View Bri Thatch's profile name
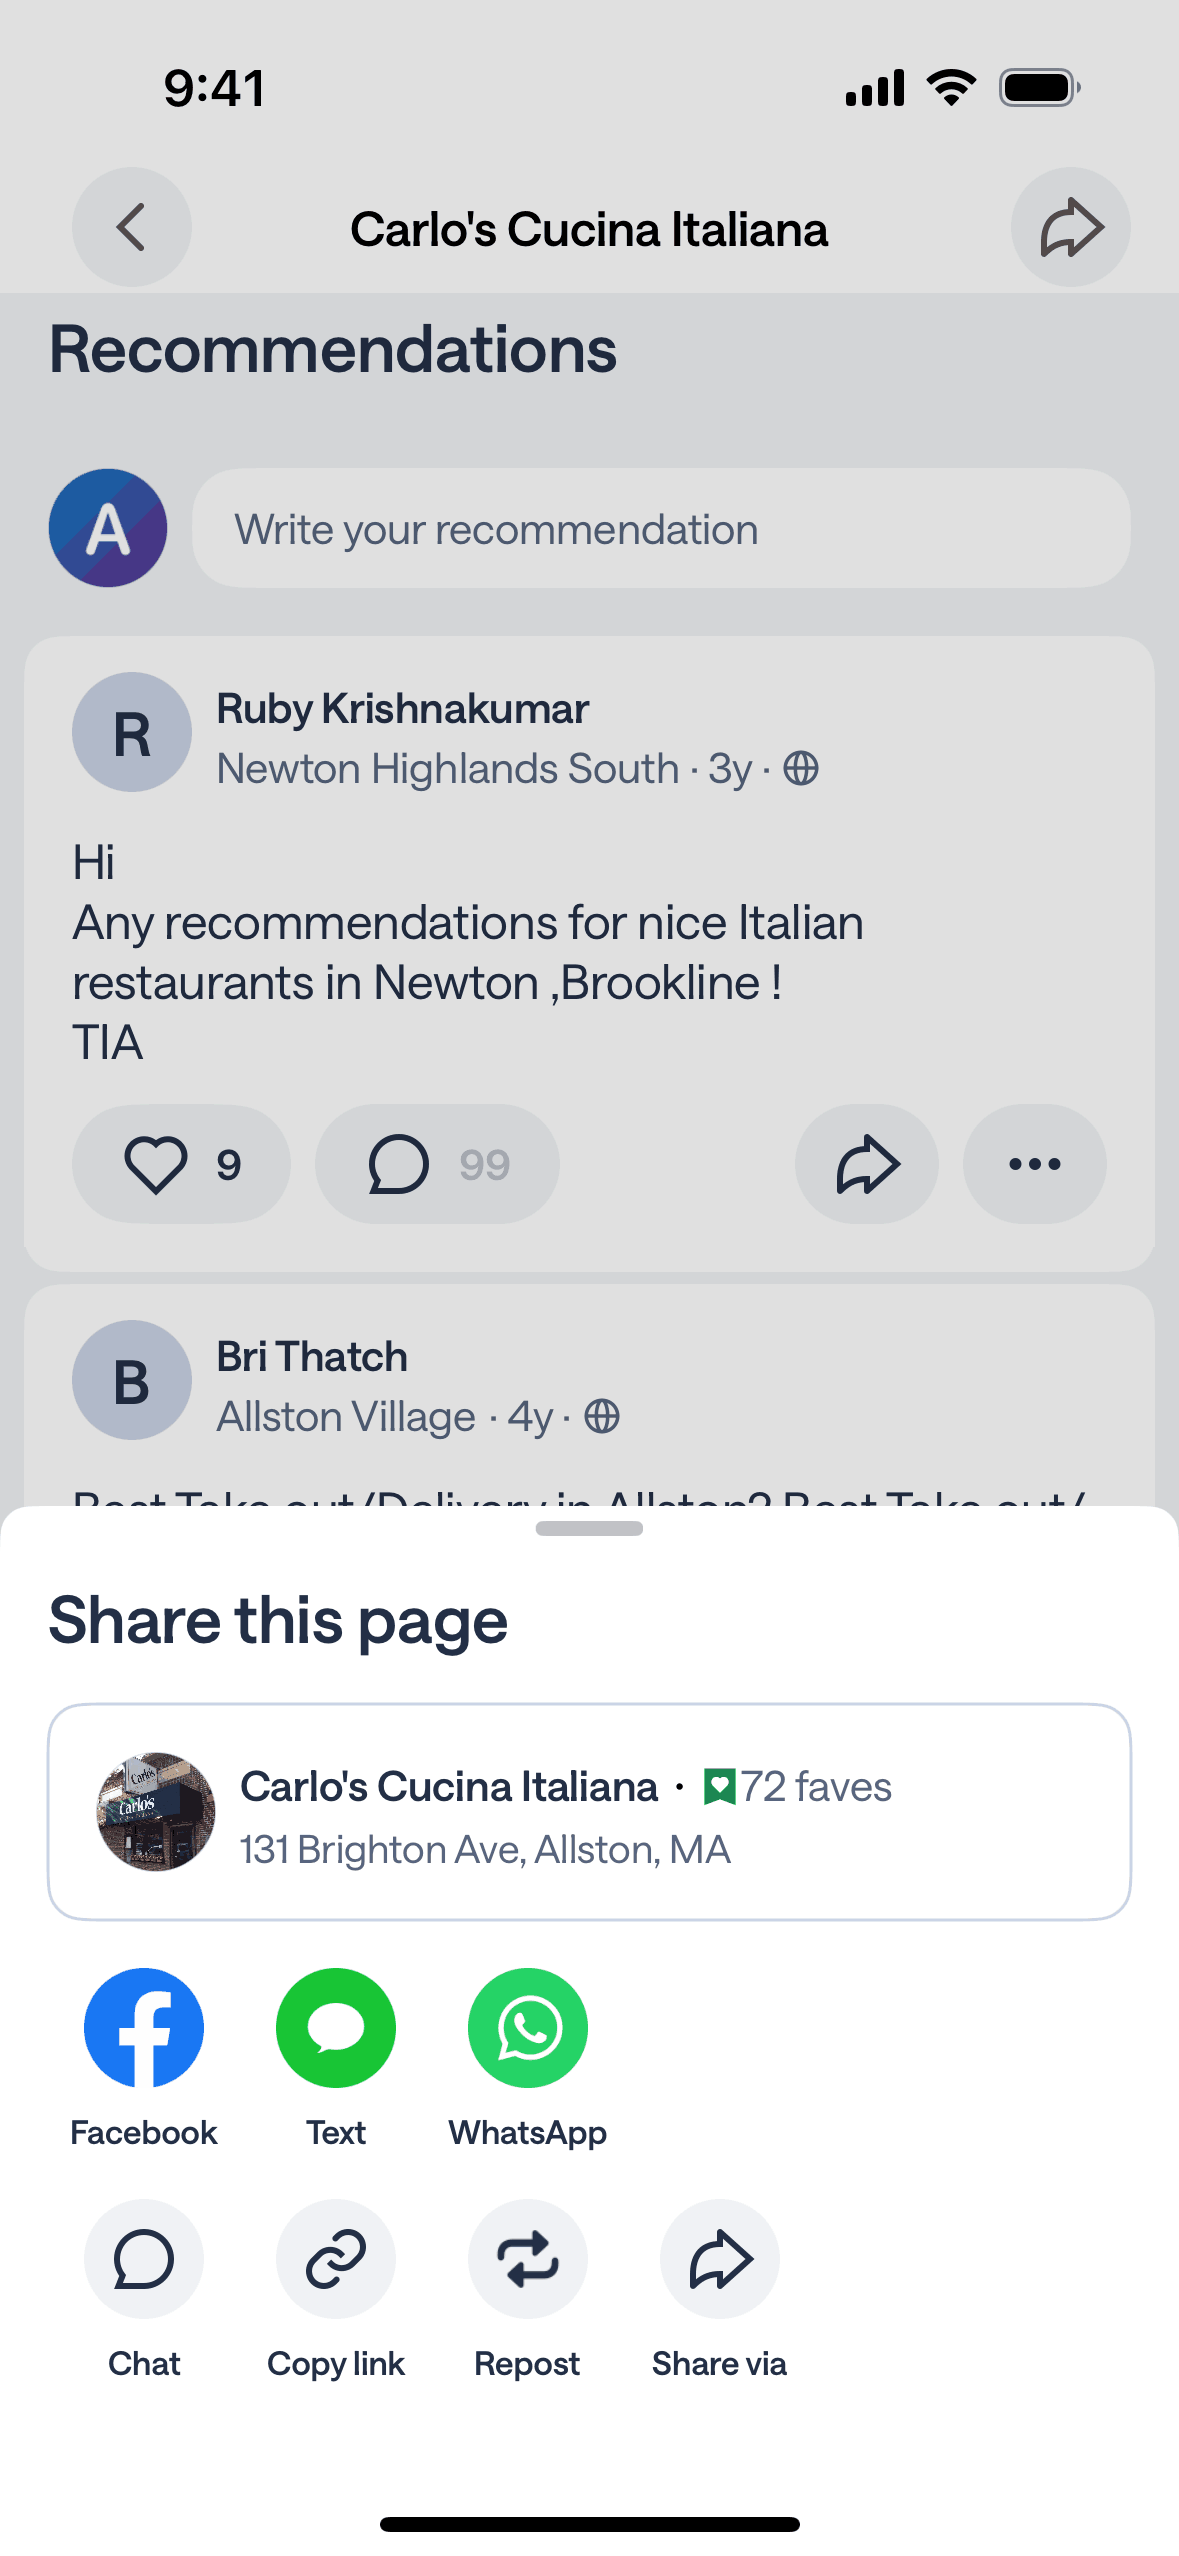Viewport: 1179px width, 2556px height. click(x=312, y=1357)
